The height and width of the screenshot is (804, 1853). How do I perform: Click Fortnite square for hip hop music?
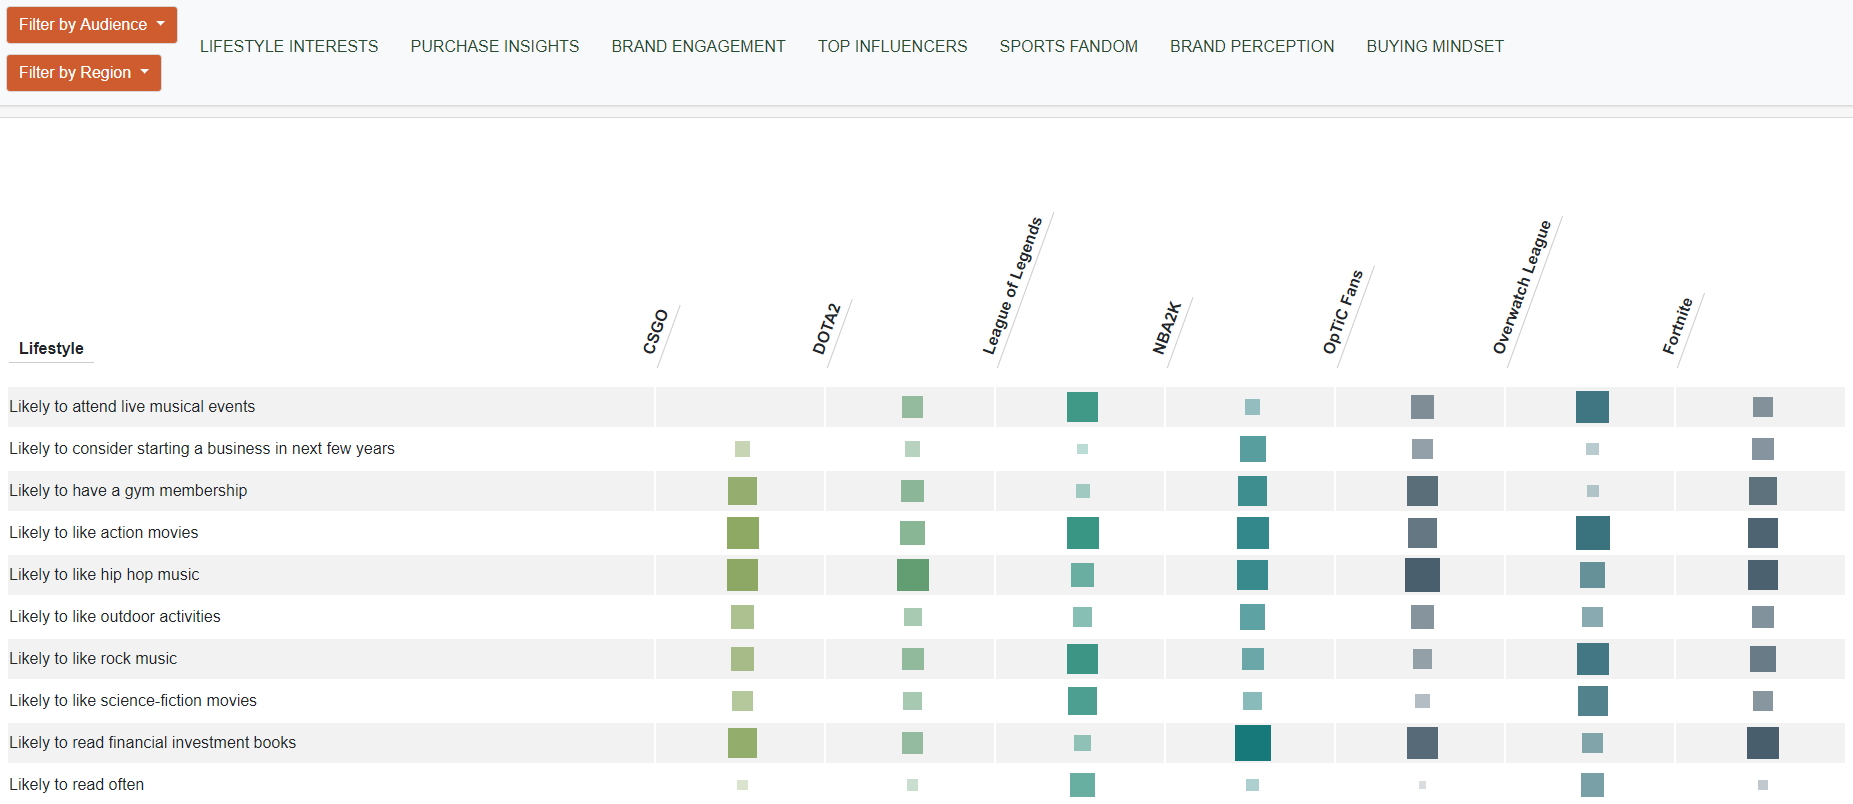1762,575
